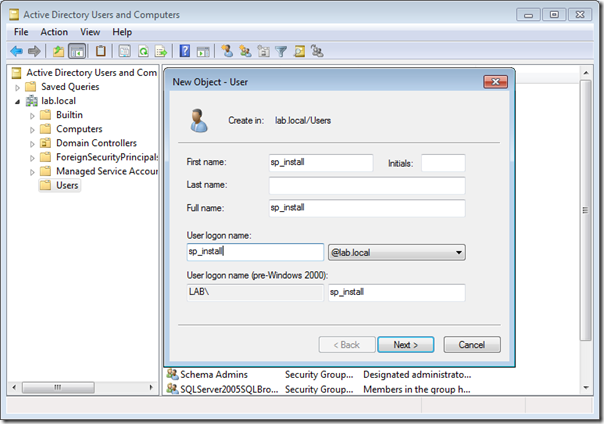
Task: Click the Refresh toolbar icon
Action: (143, 51)
